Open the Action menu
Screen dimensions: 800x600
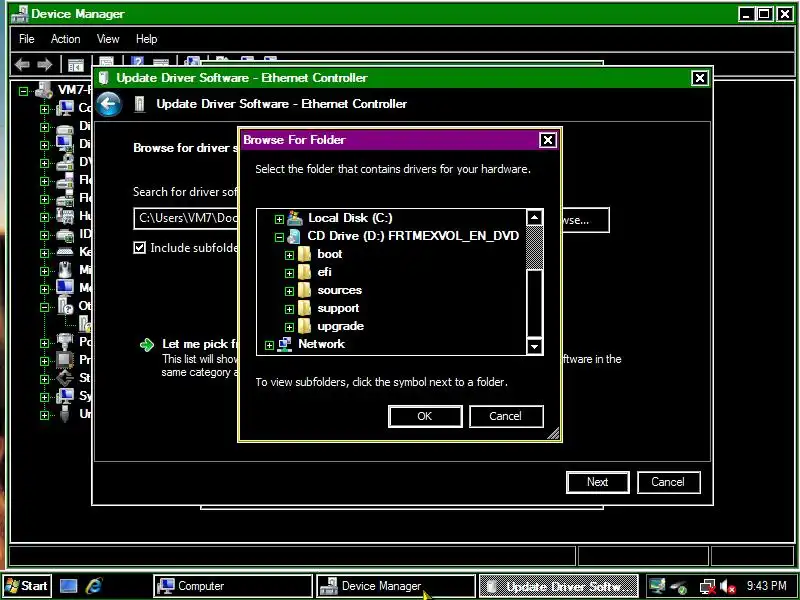pos(65,39)
